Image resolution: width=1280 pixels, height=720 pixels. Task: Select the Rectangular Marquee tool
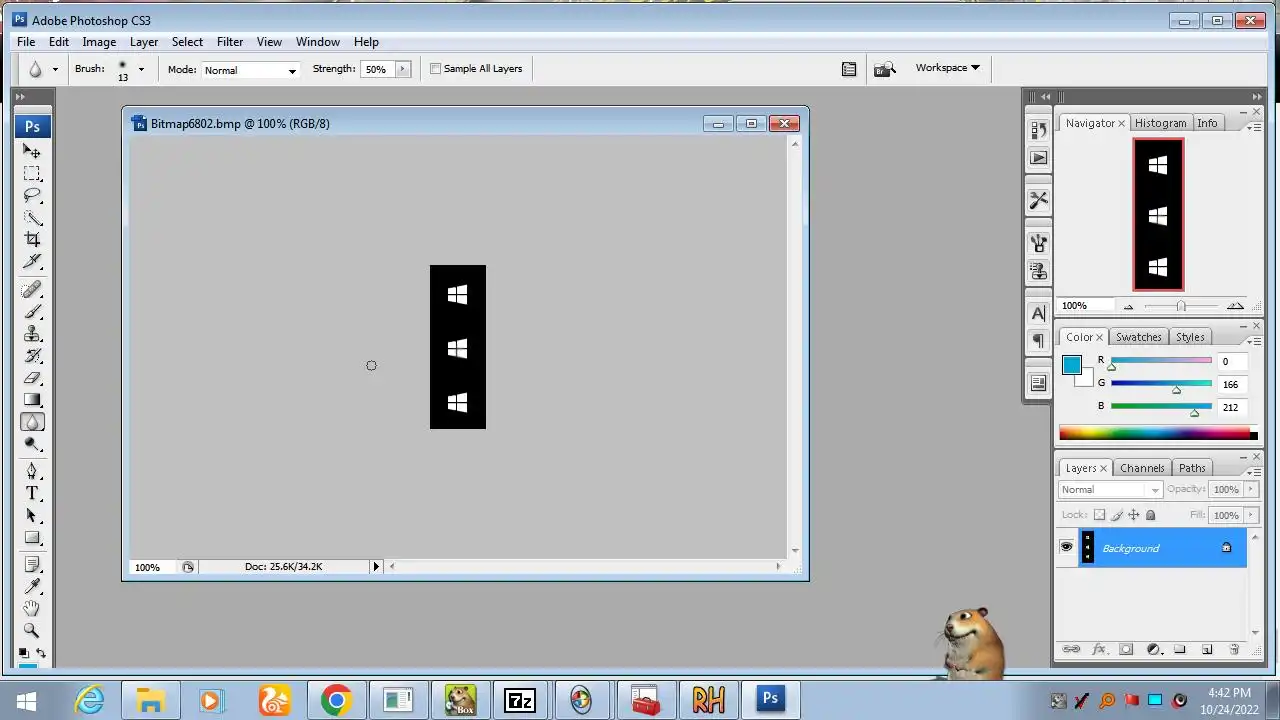[32, 173]
